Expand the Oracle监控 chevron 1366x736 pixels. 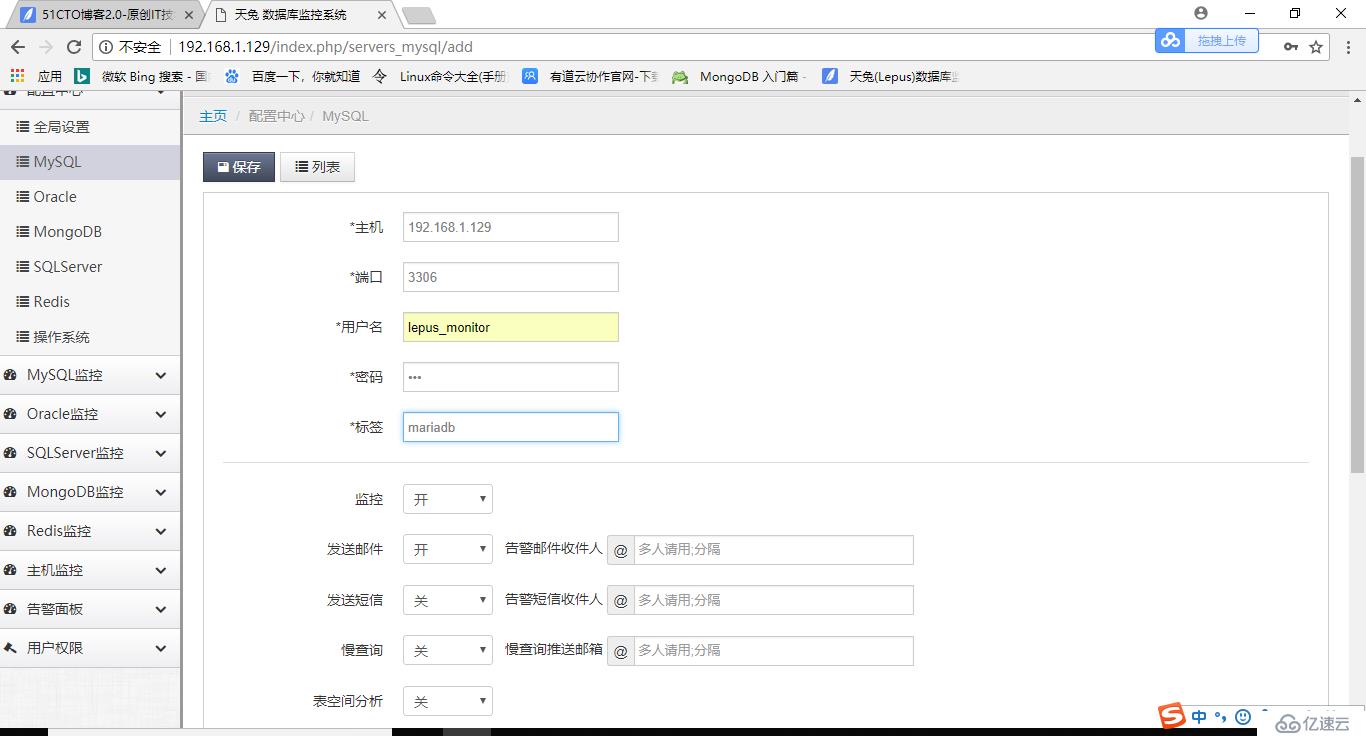[x=161, y=414]
